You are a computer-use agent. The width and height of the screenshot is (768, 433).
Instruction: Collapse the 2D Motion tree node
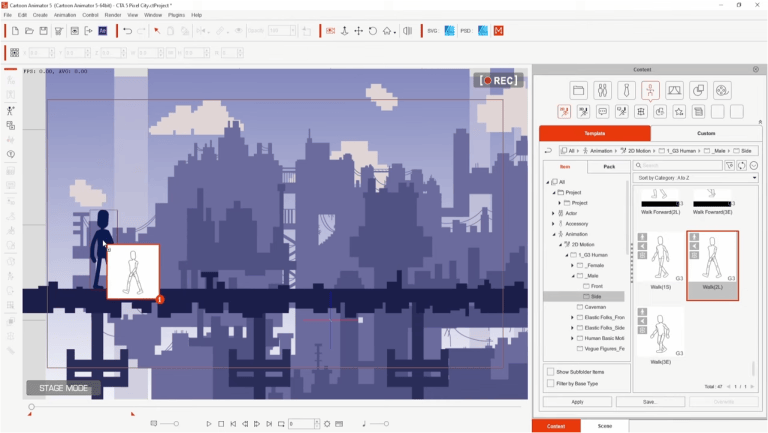pyautogui.click(x=561, y=244)
